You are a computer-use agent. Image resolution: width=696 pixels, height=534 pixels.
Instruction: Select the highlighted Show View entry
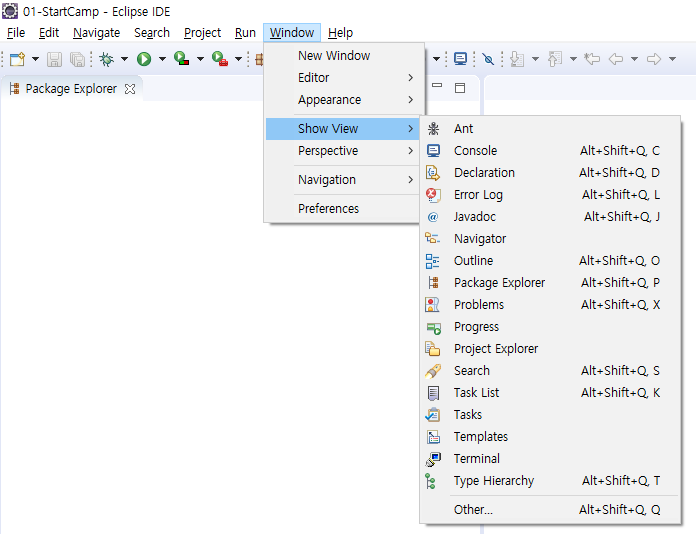342,129
